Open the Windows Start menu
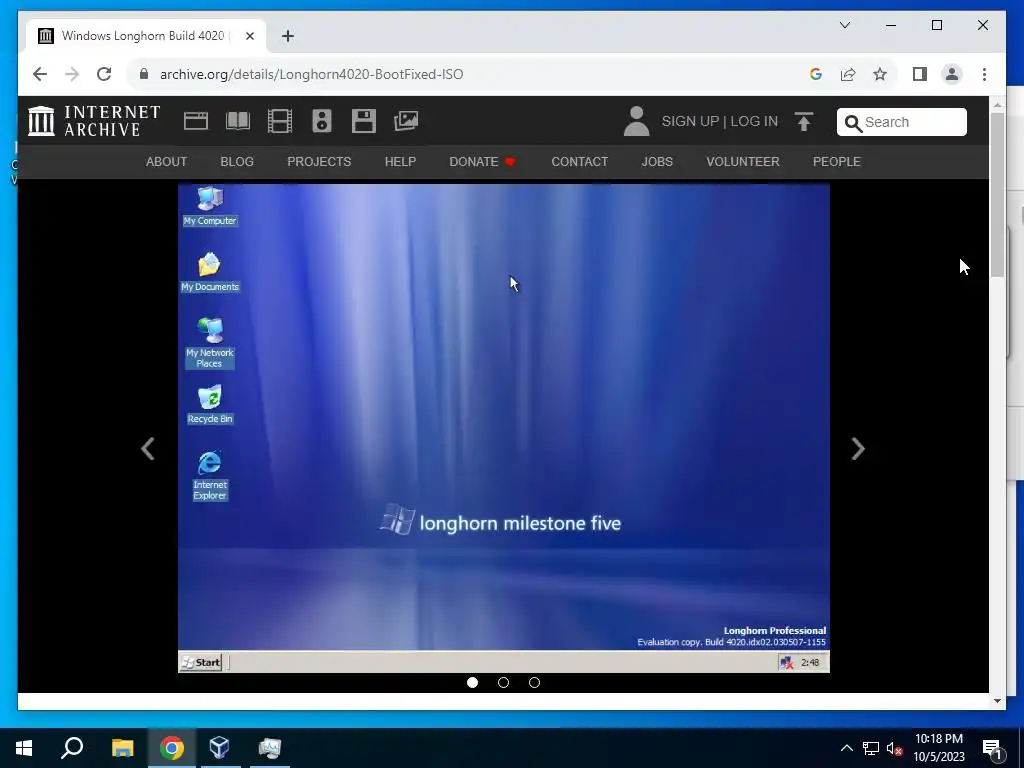1024x768 pixels. pyautogui.click(x=24, y=748)
